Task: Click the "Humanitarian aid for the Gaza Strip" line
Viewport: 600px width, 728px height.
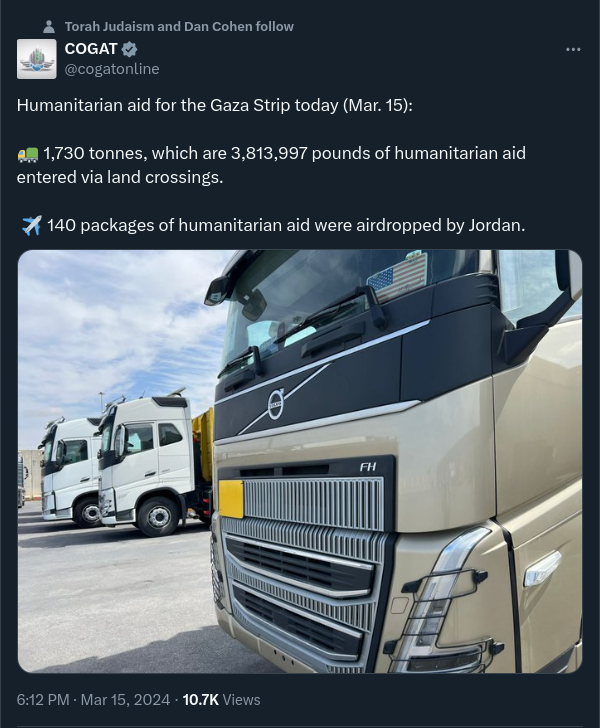Action: pos(213,106)
